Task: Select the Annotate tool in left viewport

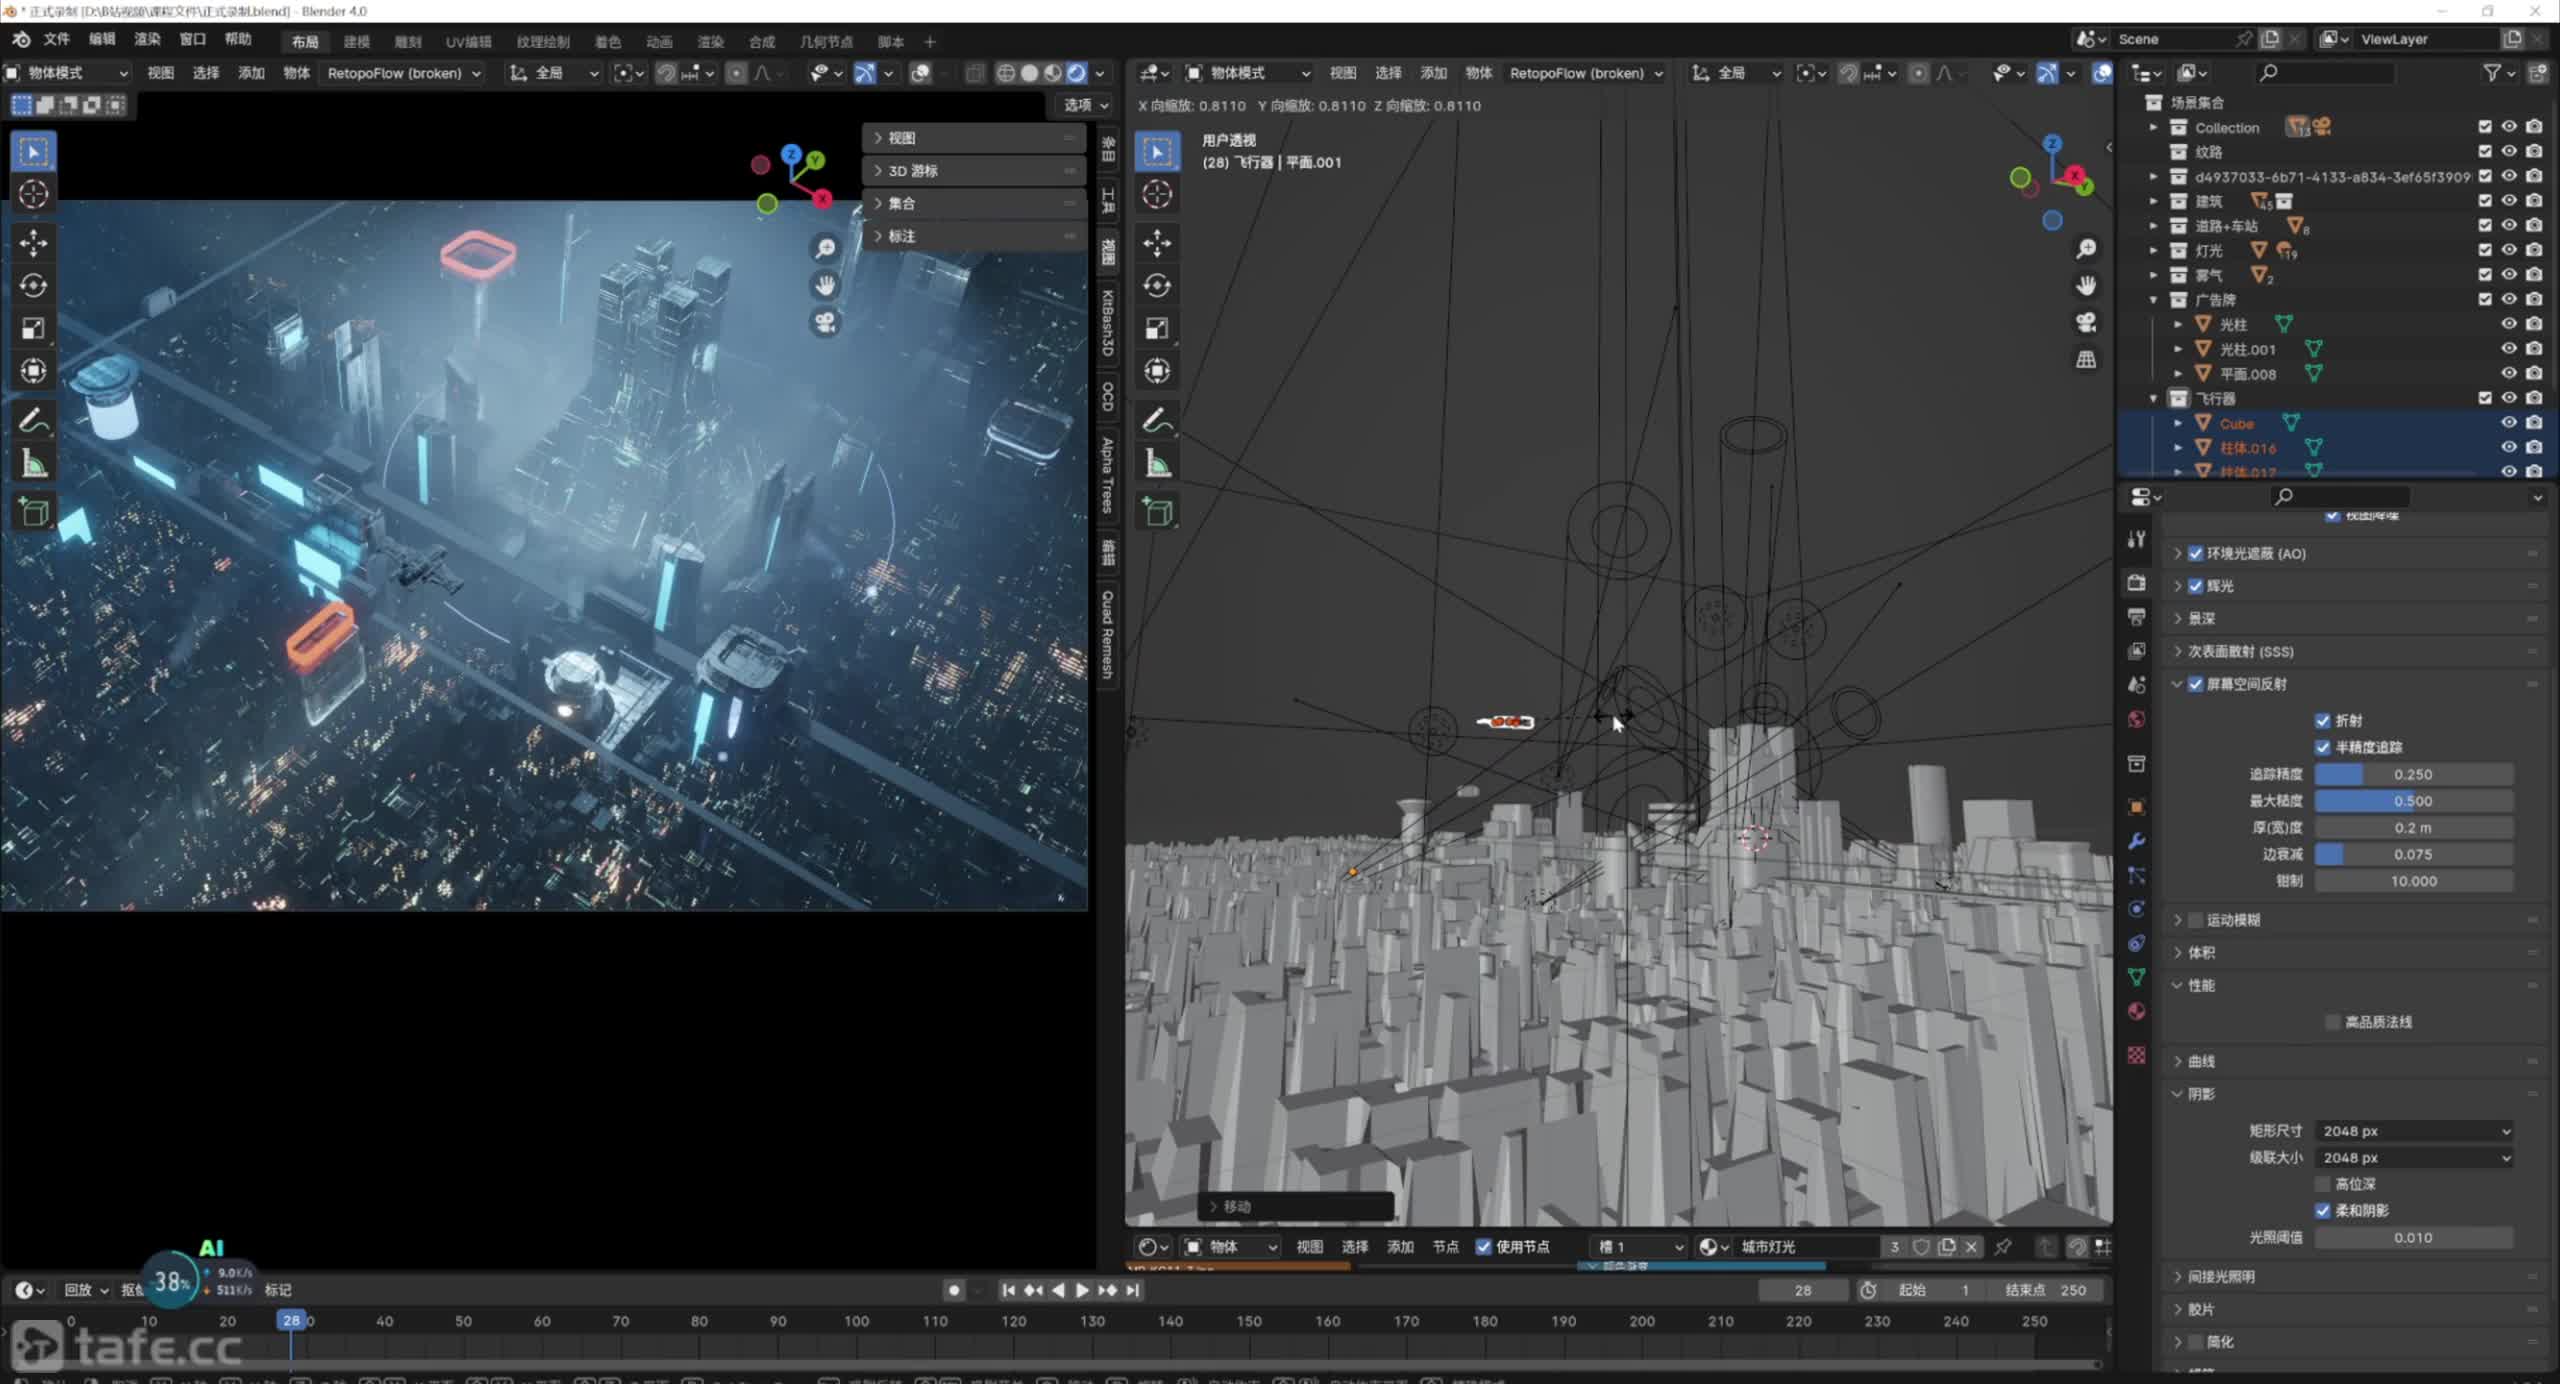Action: 33,420
